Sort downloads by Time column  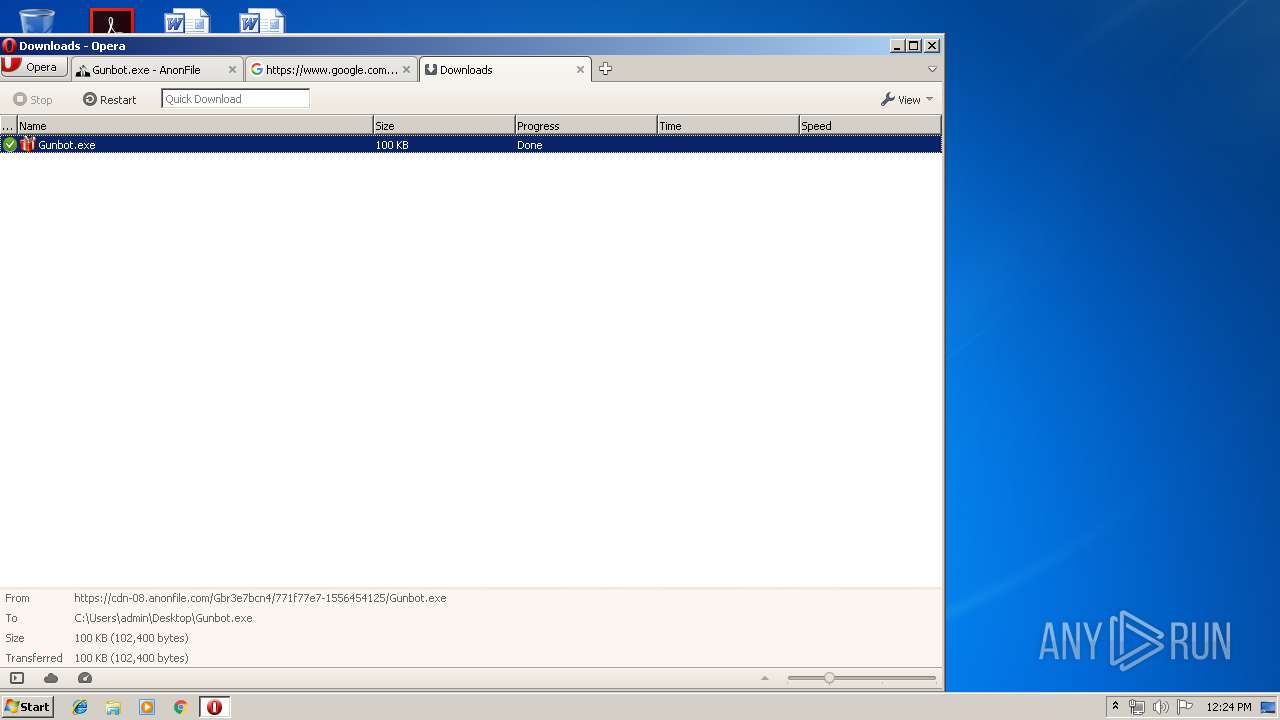728,125
